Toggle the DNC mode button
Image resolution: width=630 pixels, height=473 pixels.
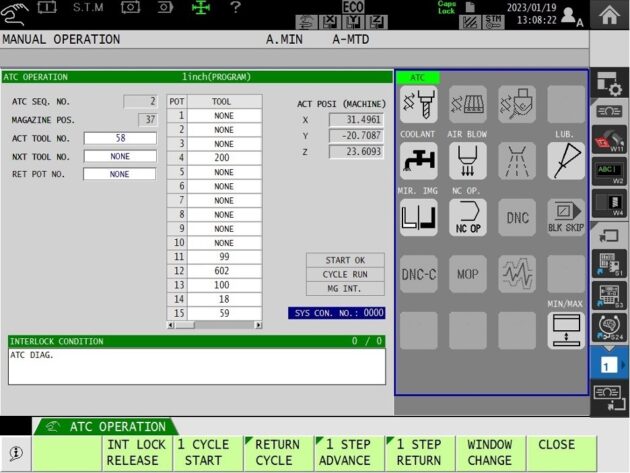517,217
